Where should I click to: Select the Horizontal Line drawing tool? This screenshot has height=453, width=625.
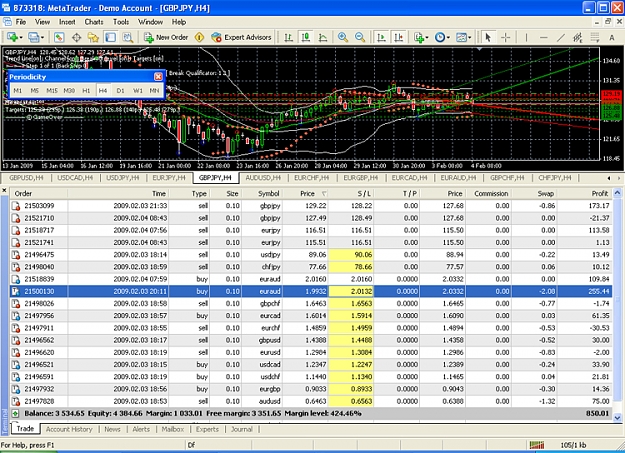coord(544,37)
